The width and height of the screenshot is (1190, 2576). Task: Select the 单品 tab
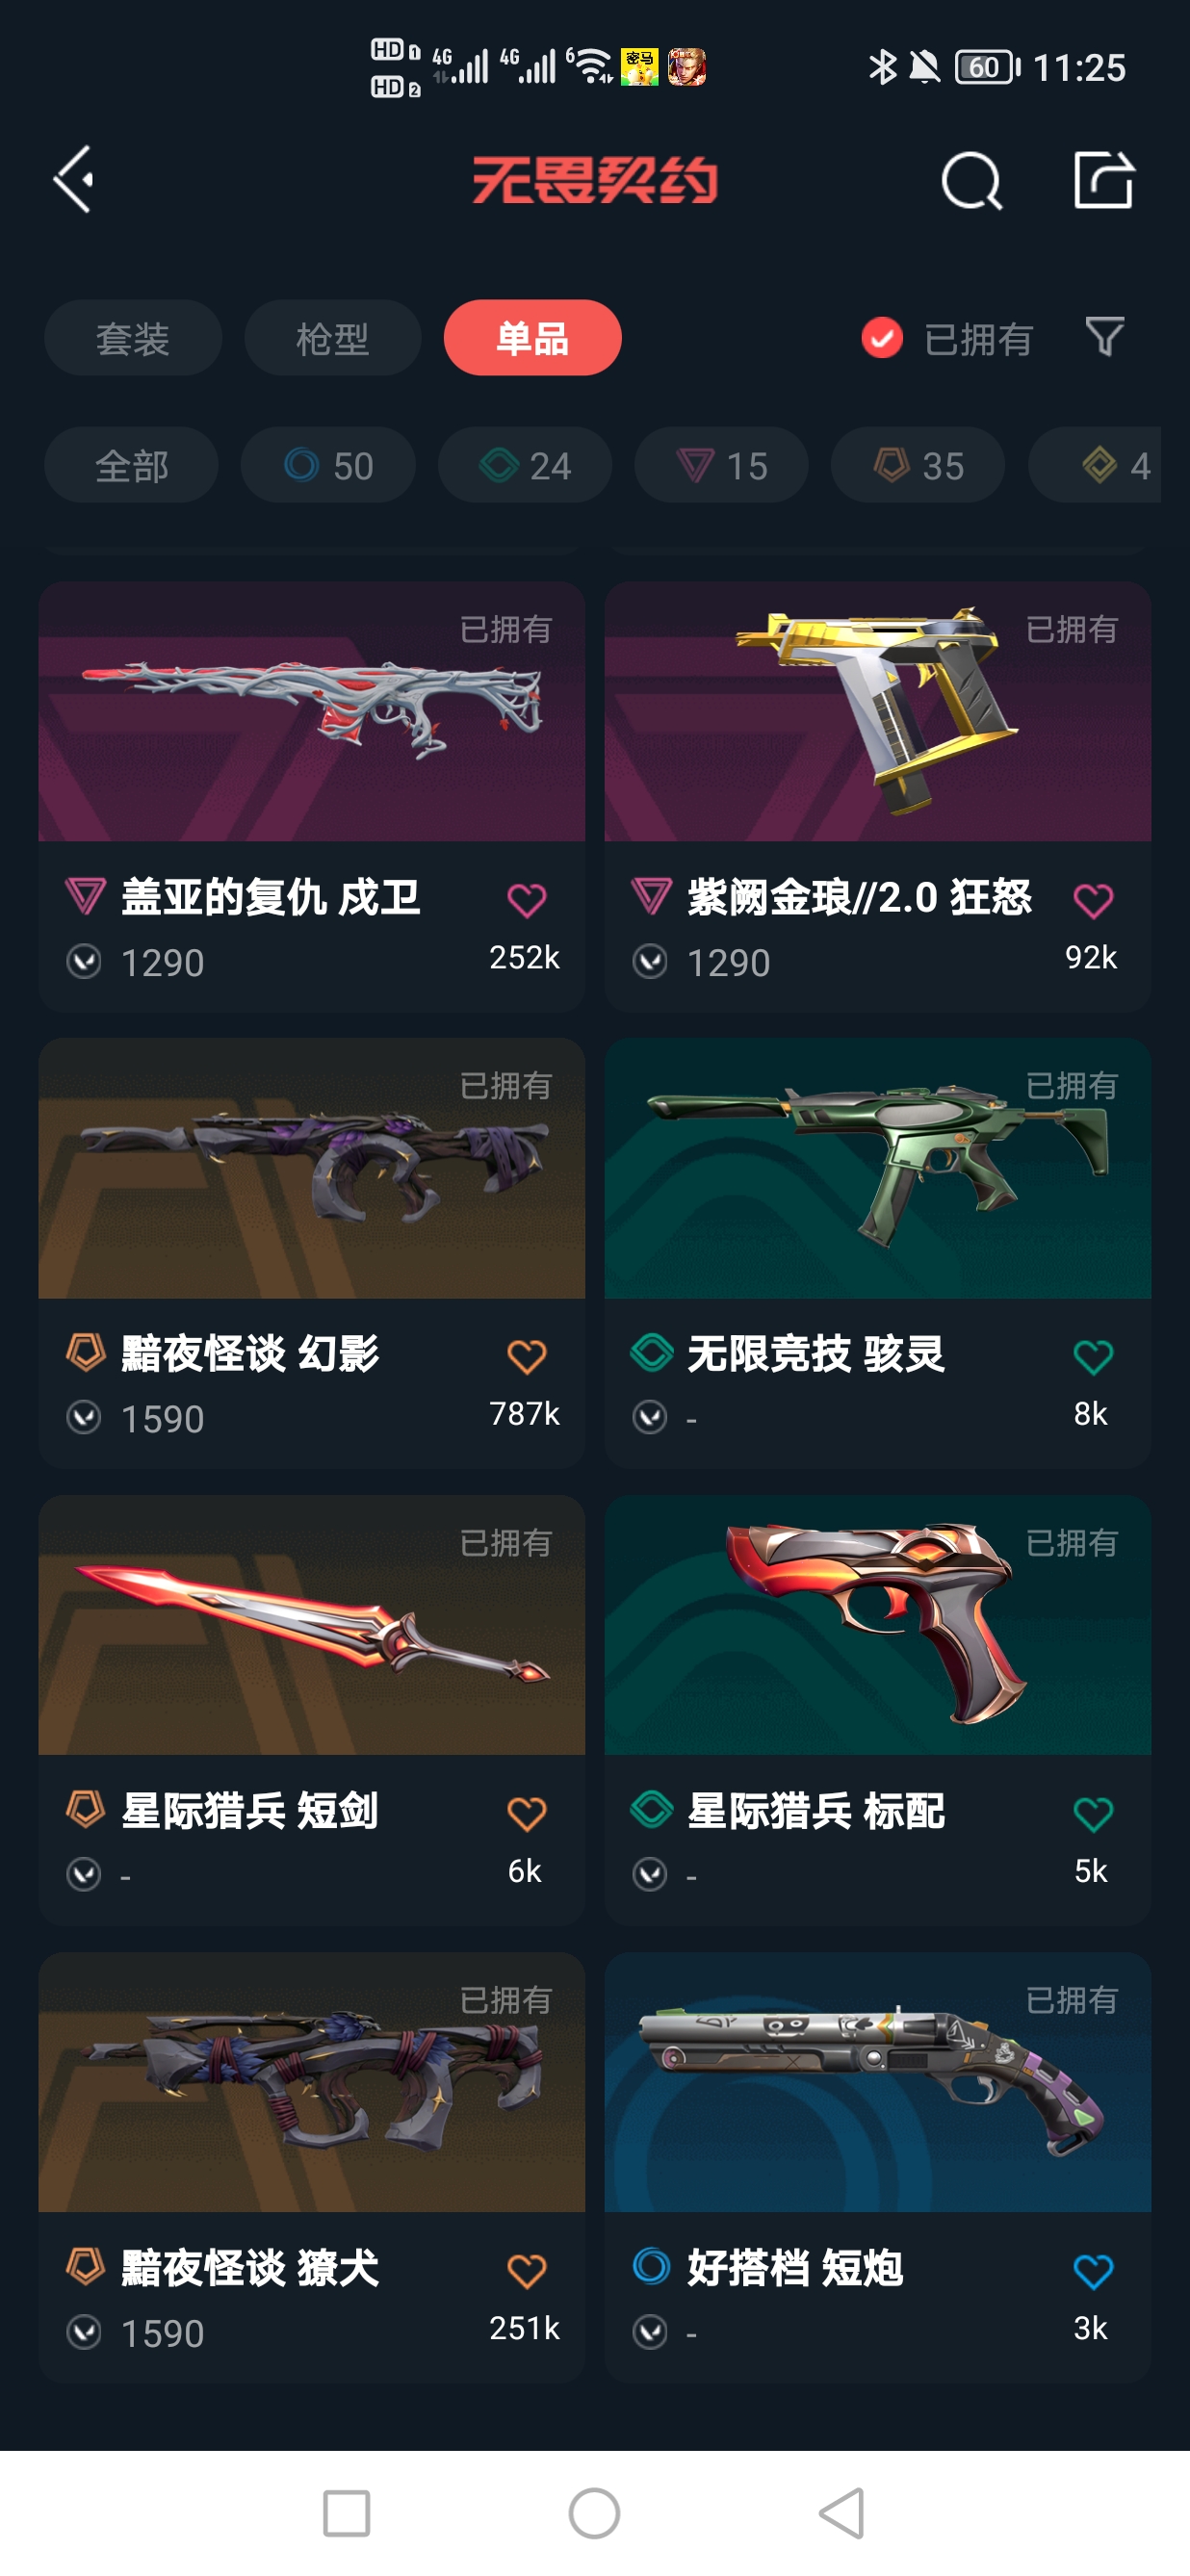click(533, 338)
